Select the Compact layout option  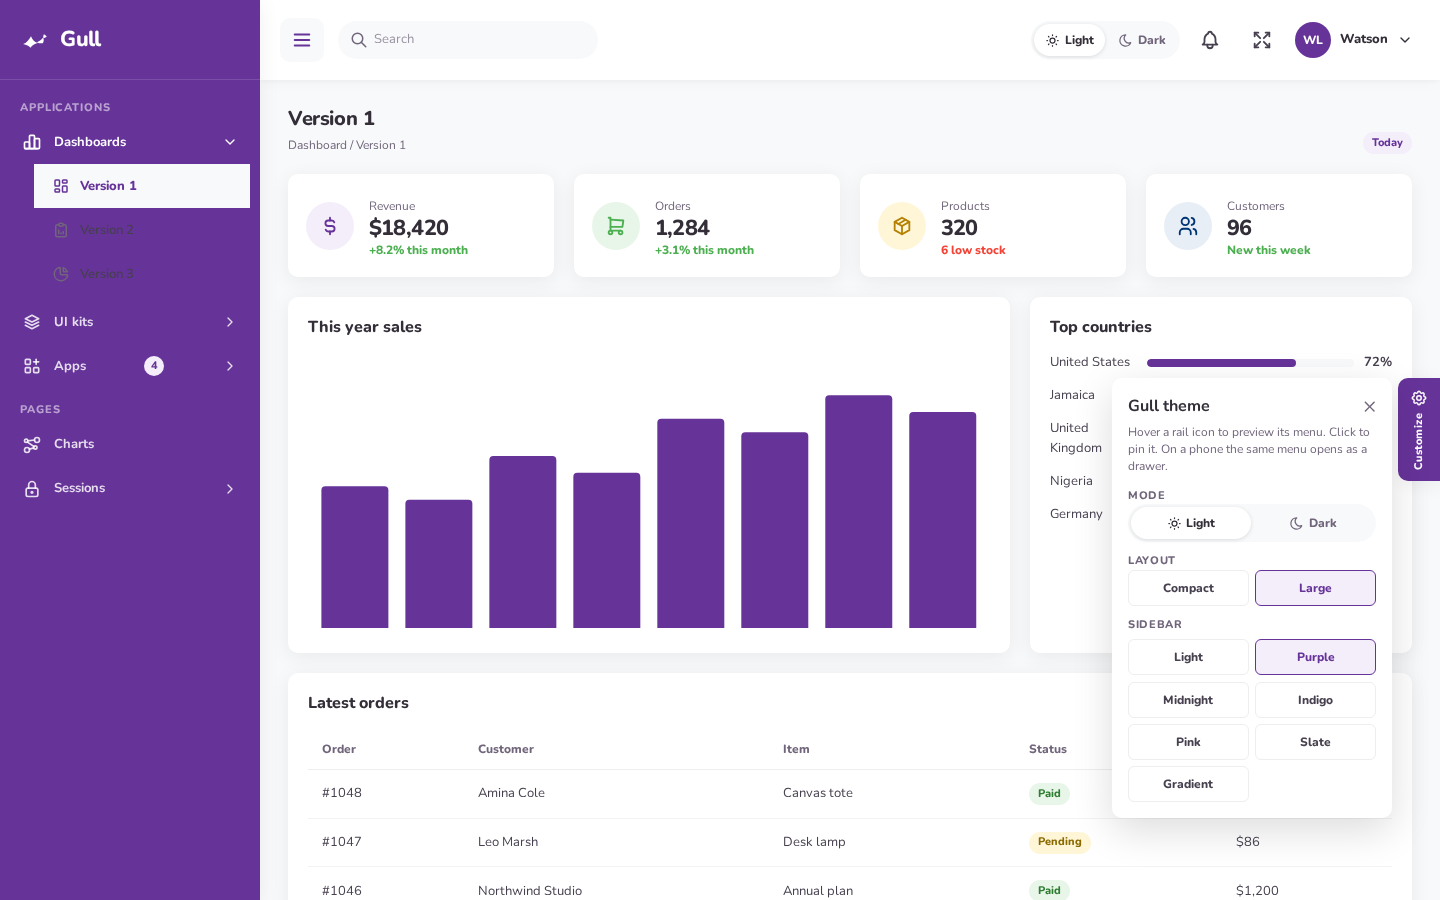[1188, 588]
